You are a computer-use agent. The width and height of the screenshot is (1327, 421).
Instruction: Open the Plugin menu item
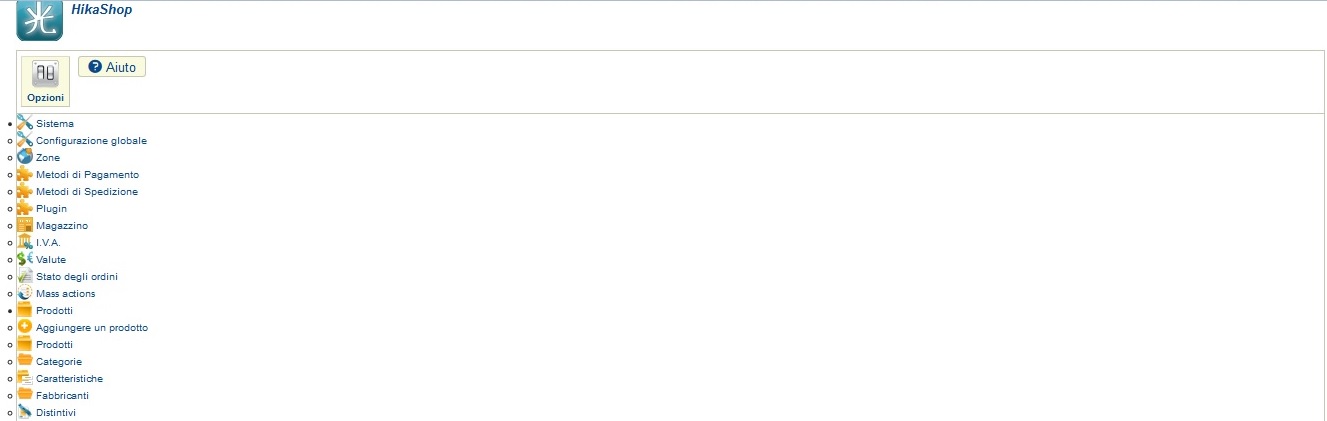pyautogui.click(x=51, y=209)
